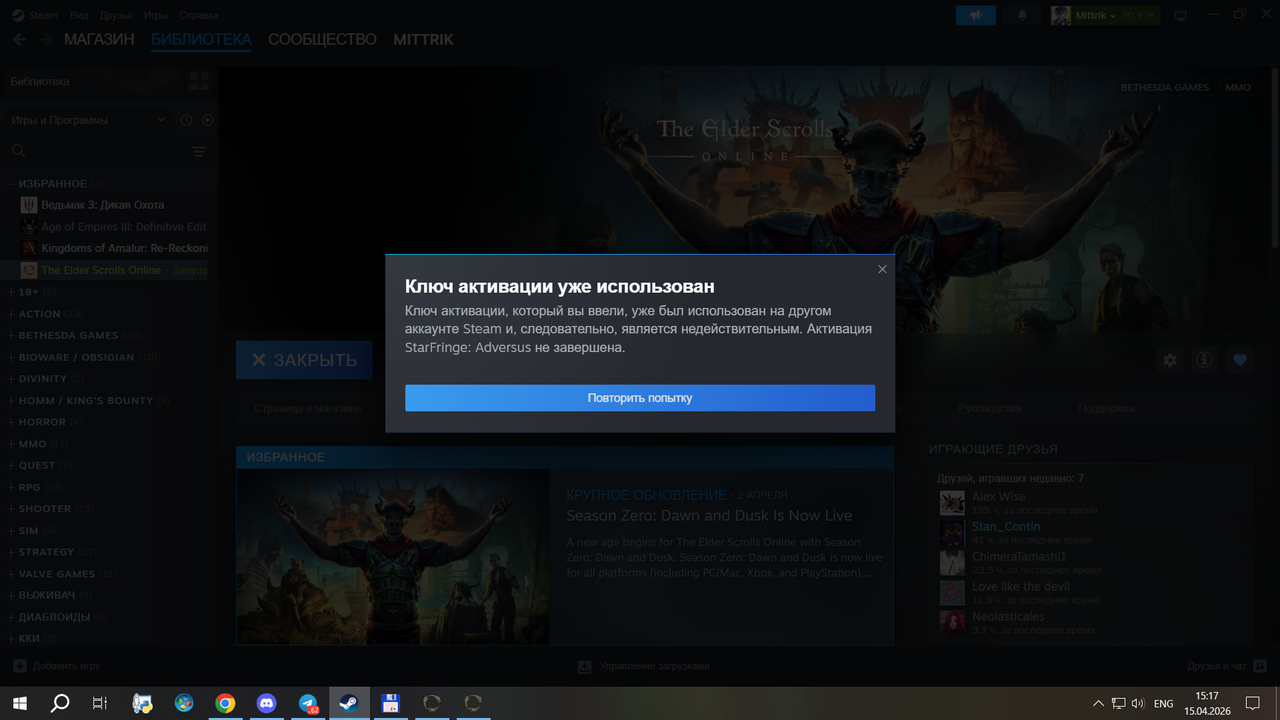Click the Повторить попытку button
Viewport: 1280px width, 720px height.
(640, 398)
